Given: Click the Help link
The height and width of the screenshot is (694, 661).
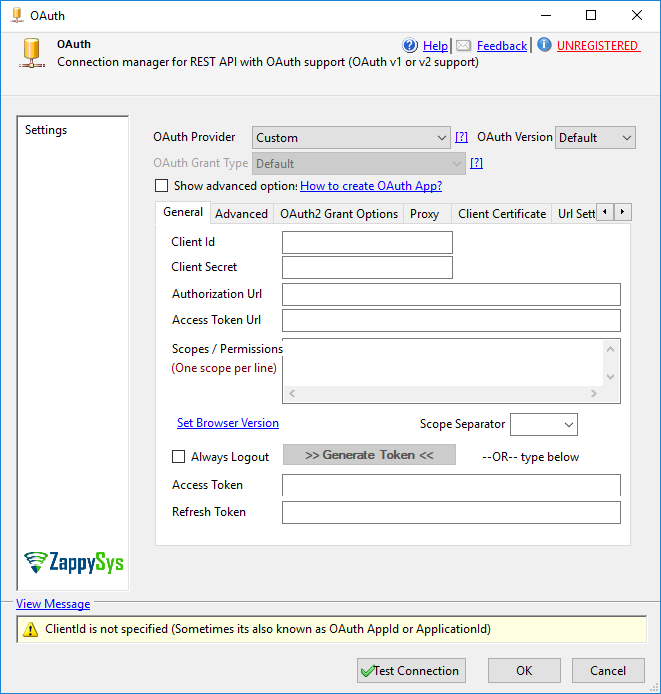Looking at the screenshot, I should click(435, 46).
